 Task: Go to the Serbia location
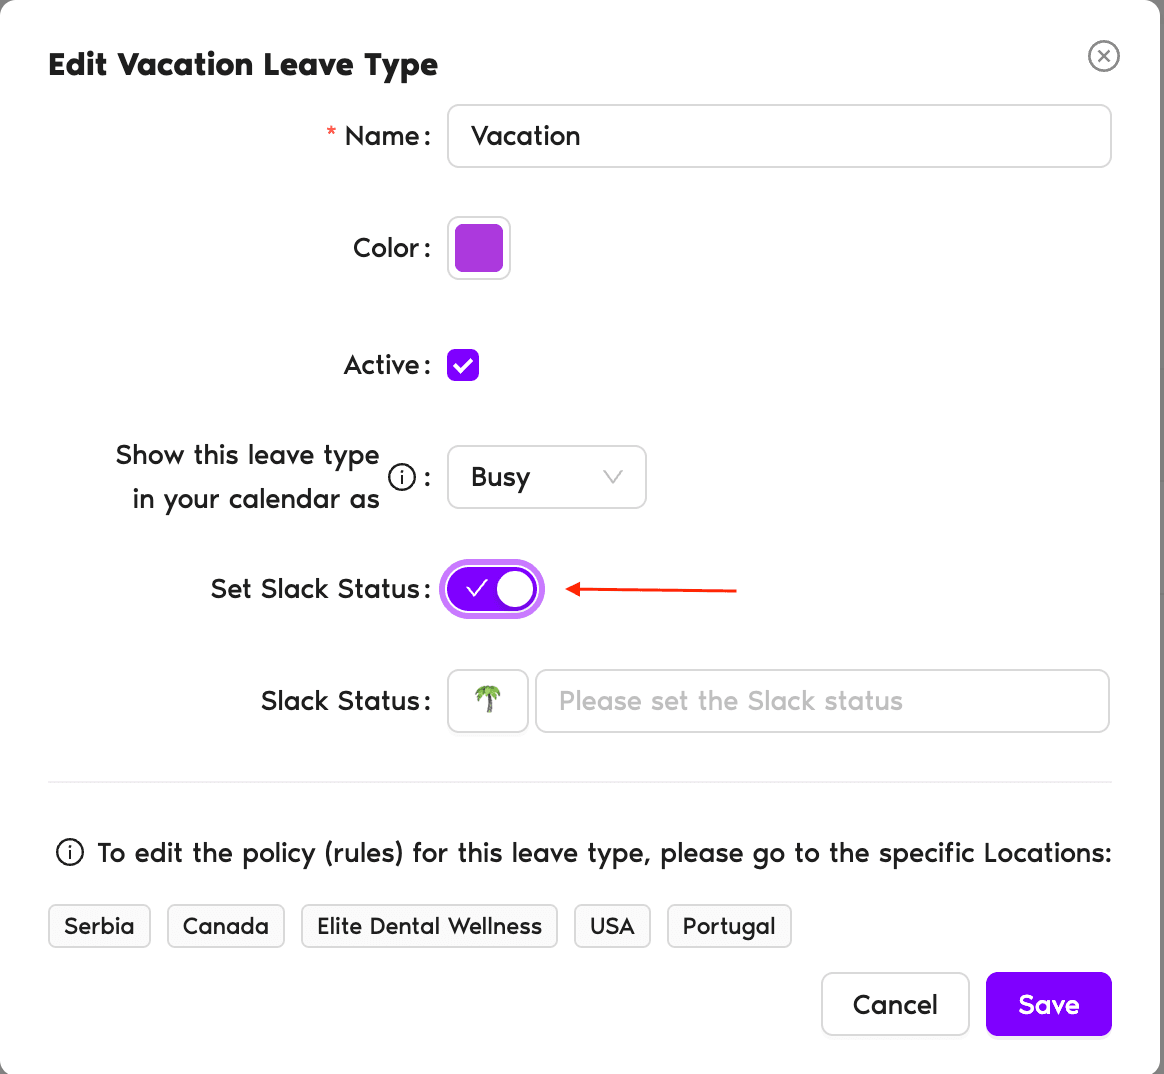point(99,926)
